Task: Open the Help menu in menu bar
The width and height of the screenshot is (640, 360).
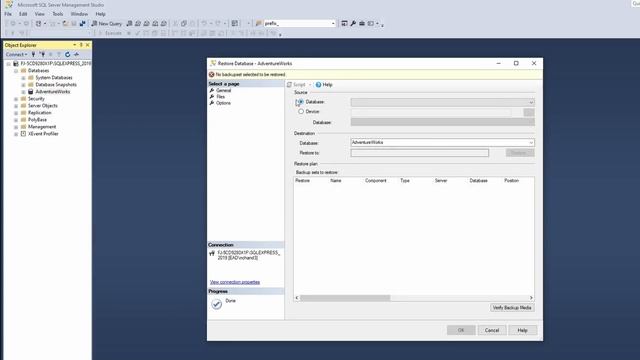Action: tap(100, 14)
